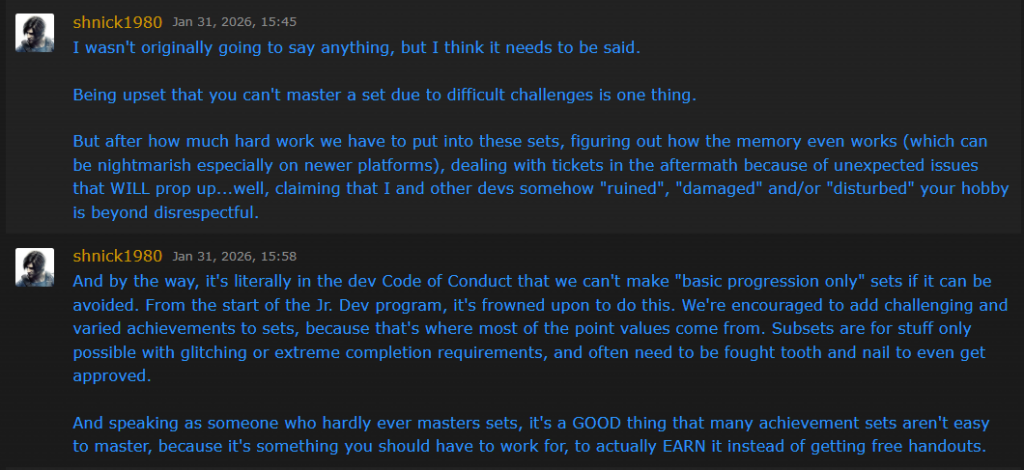Open shnick1980's avatar on the 15:58 comment
The height and width of the screenshot is (470, 1024).
point(35,267)
